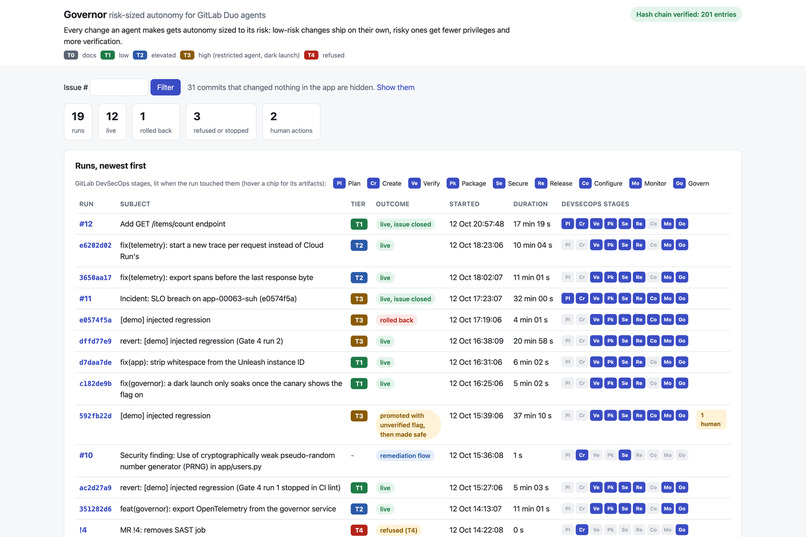Open run #10 security finding link
Viewport: 806px width, 537px height.
(x=86, y=455)
